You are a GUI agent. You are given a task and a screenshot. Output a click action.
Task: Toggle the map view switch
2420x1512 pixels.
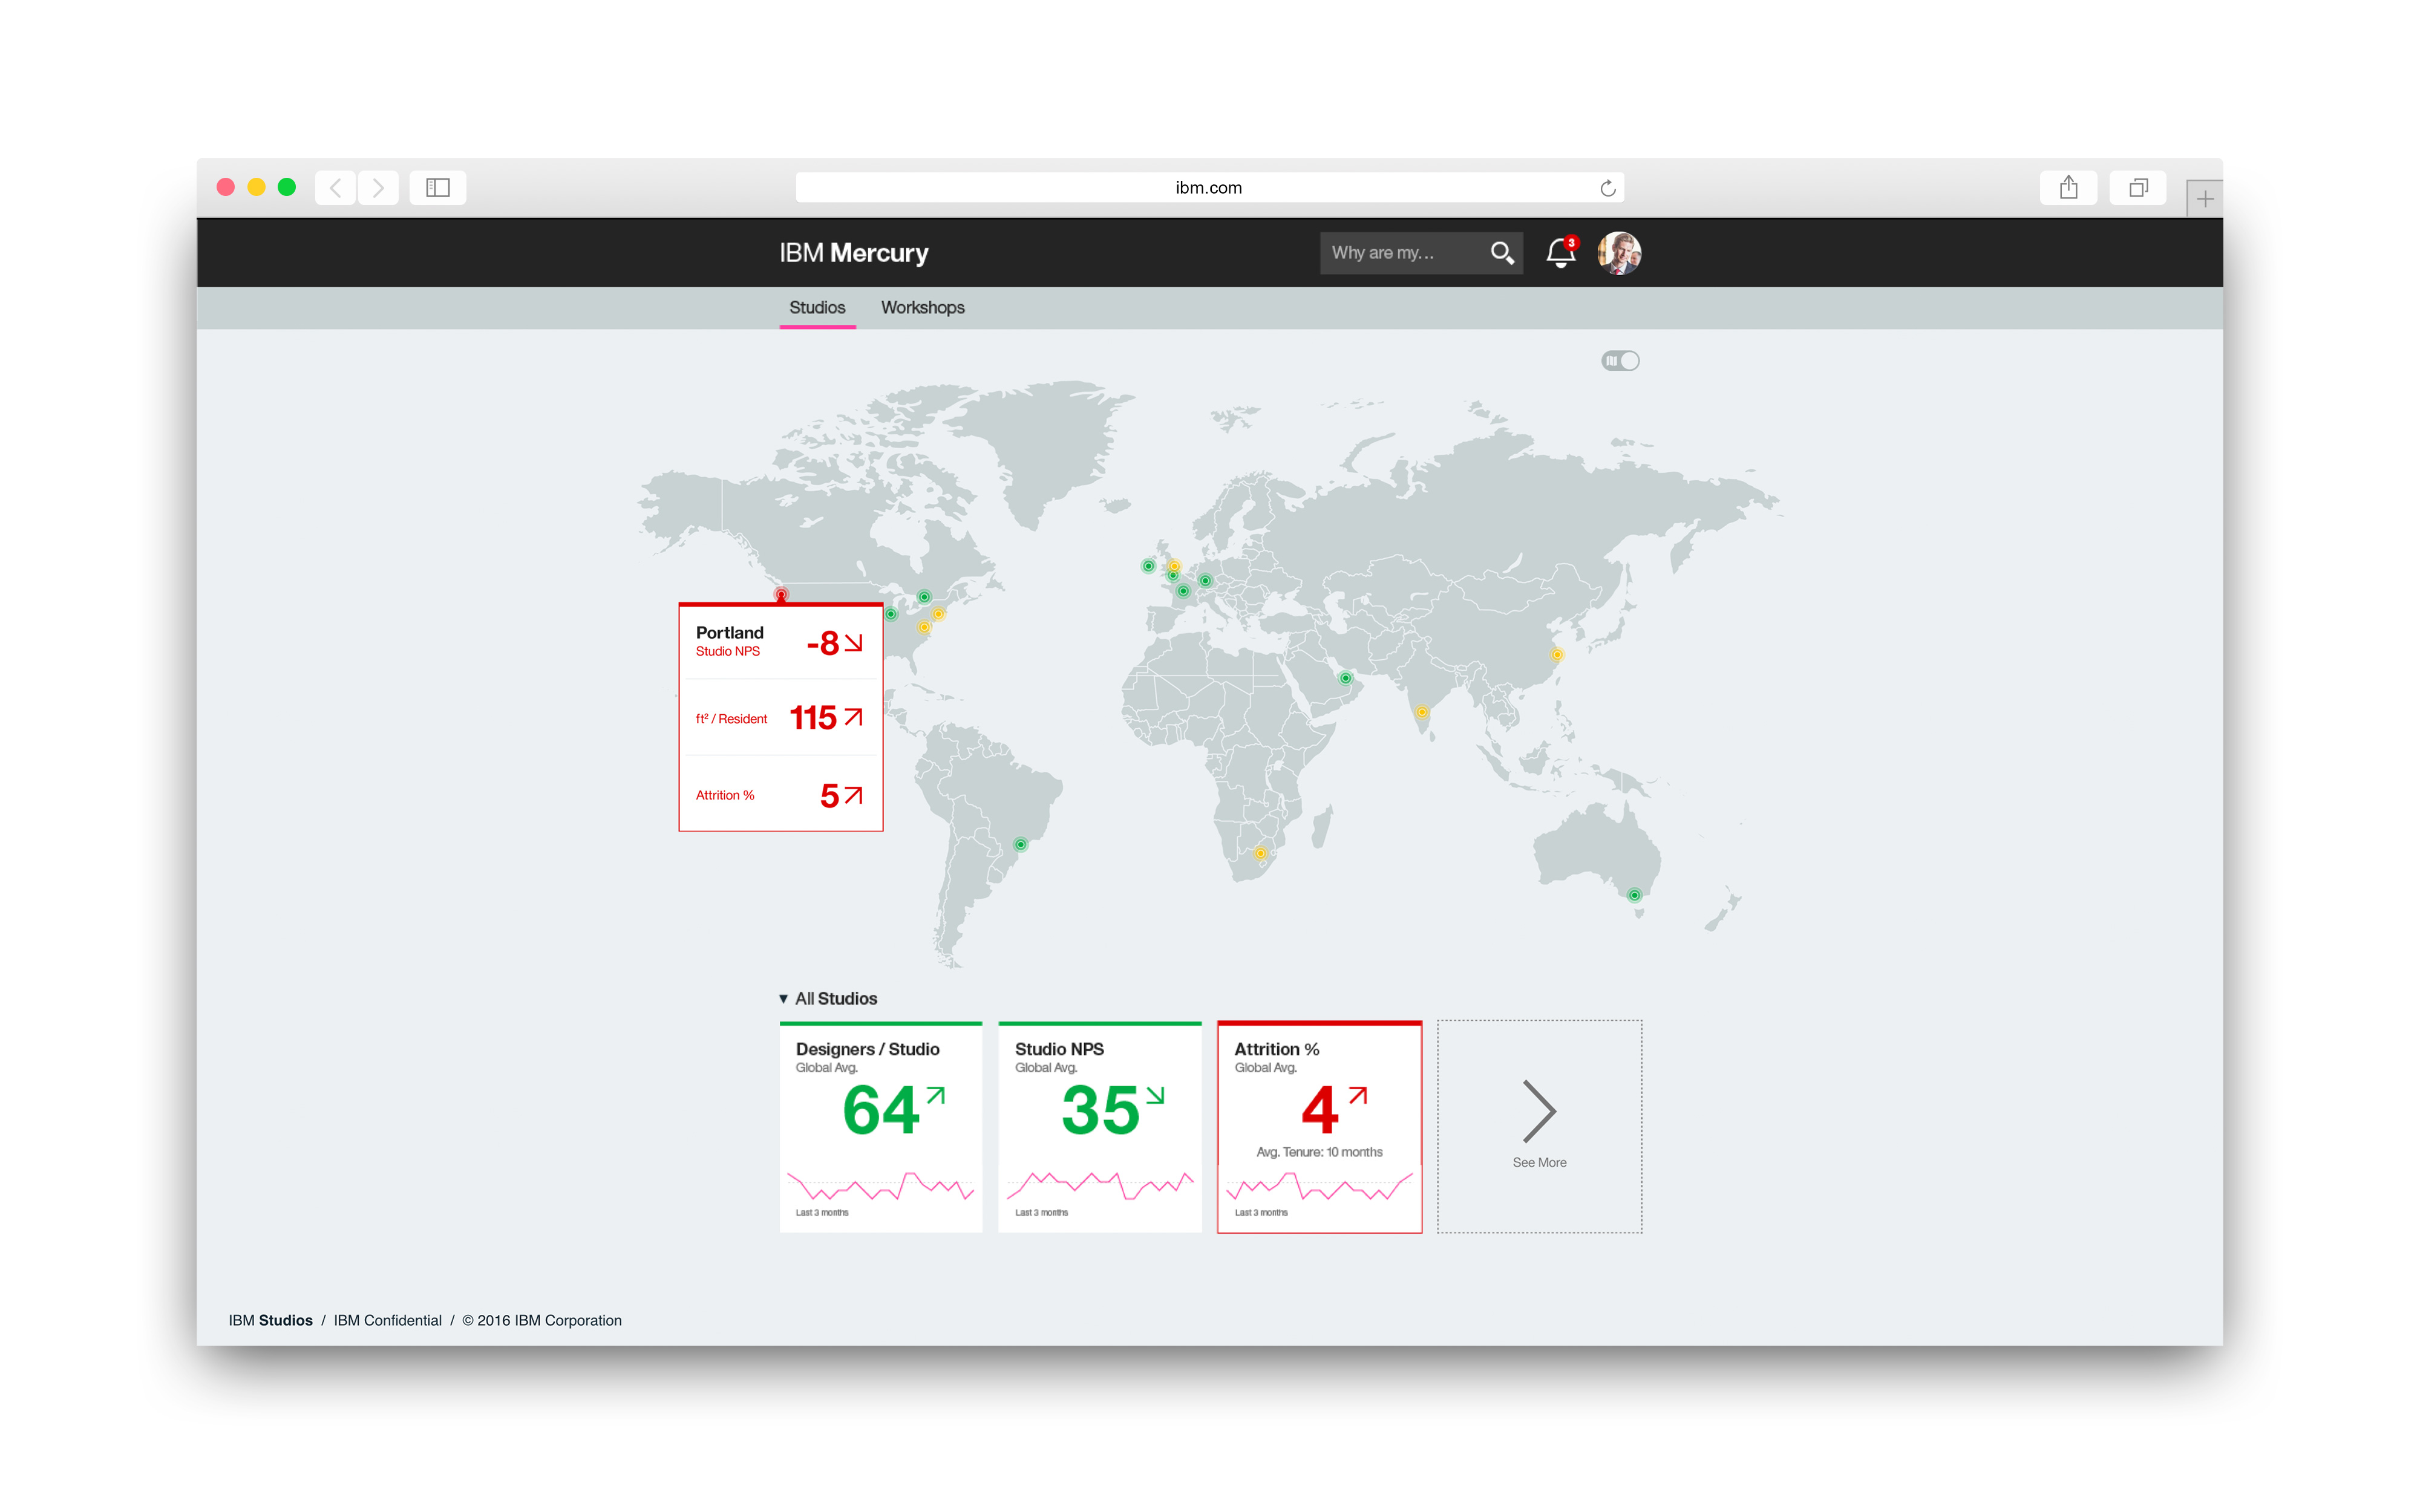[x=1620, y=361]
